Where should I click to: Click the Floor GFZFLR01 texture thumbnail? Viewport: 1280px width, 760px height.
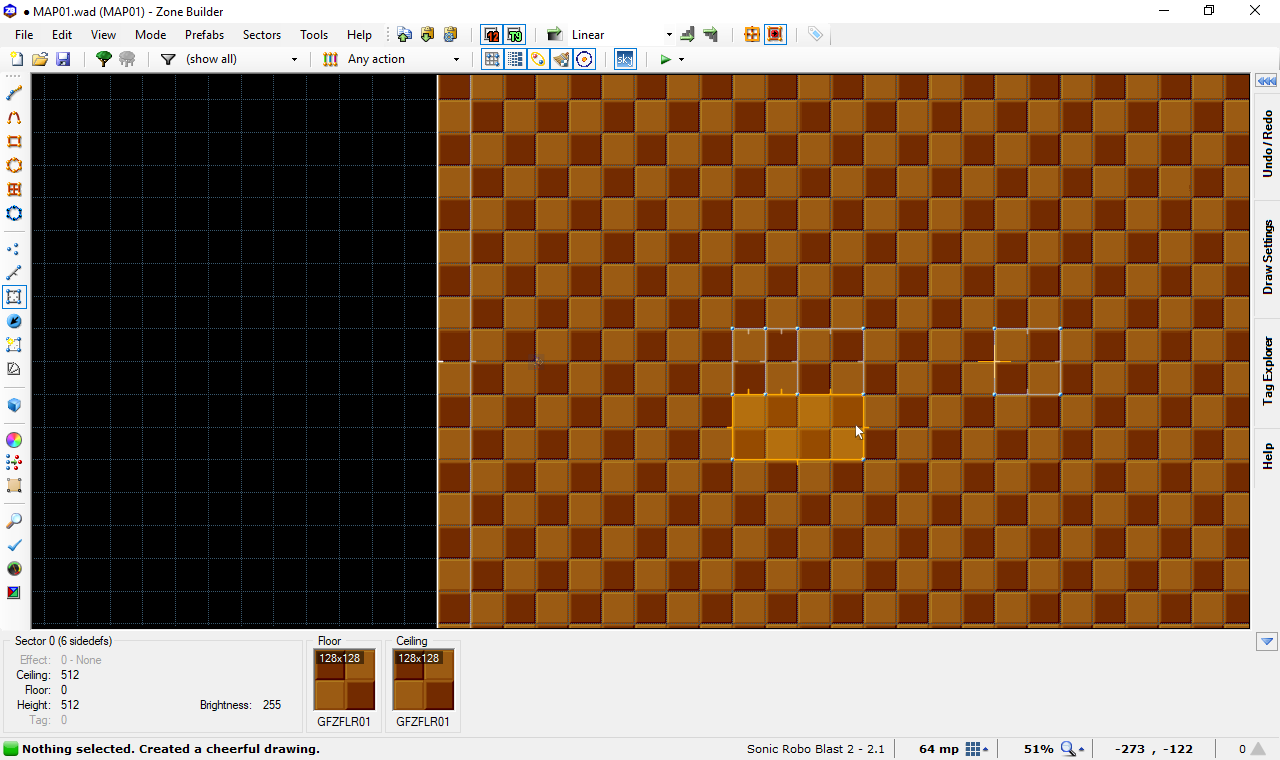(x=344, y=680)
